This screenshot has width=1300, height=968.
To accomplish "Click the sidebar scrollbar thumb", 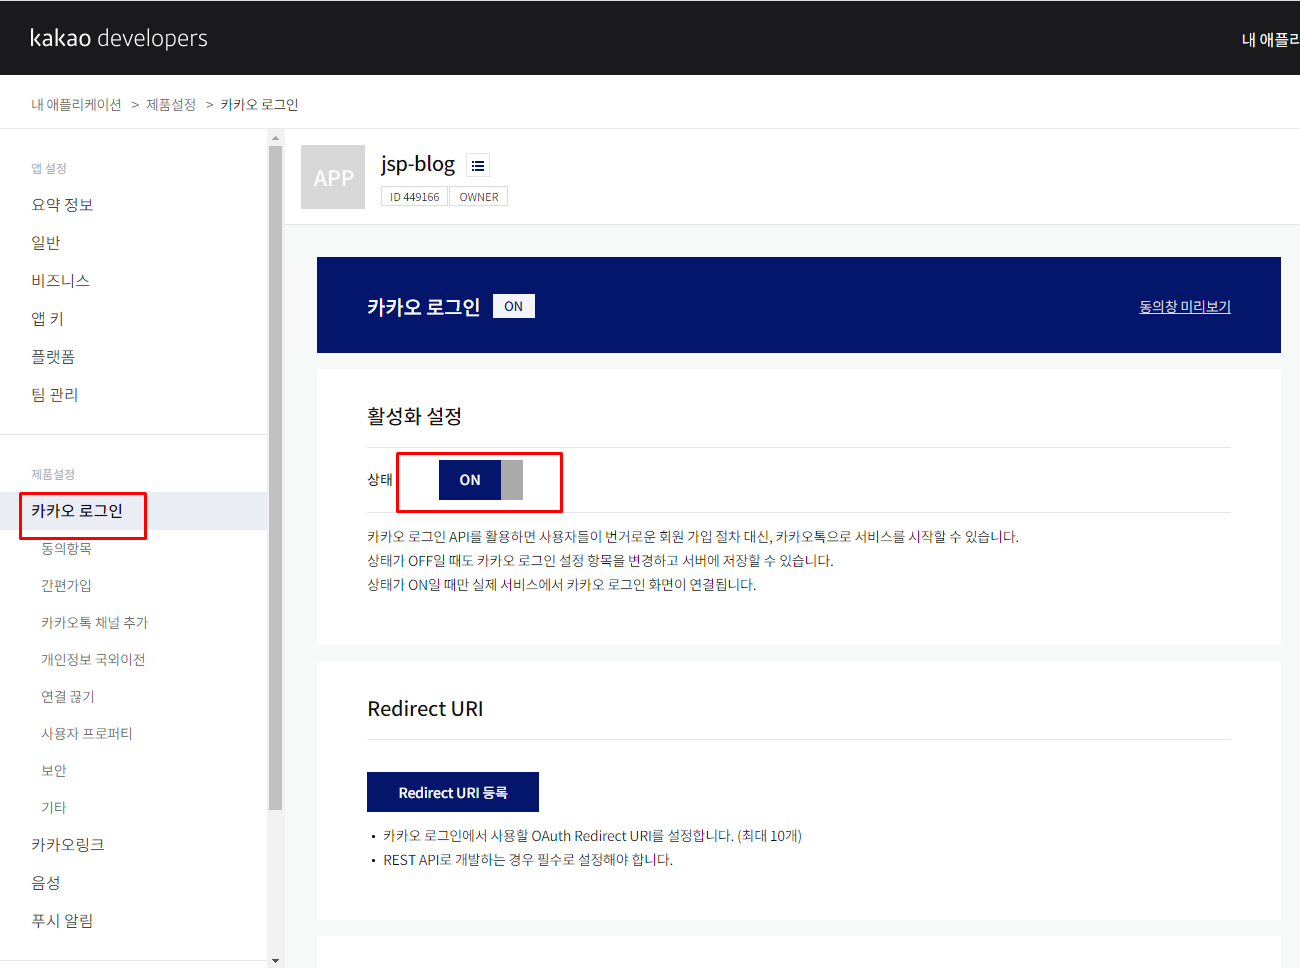I will point(275,478).
